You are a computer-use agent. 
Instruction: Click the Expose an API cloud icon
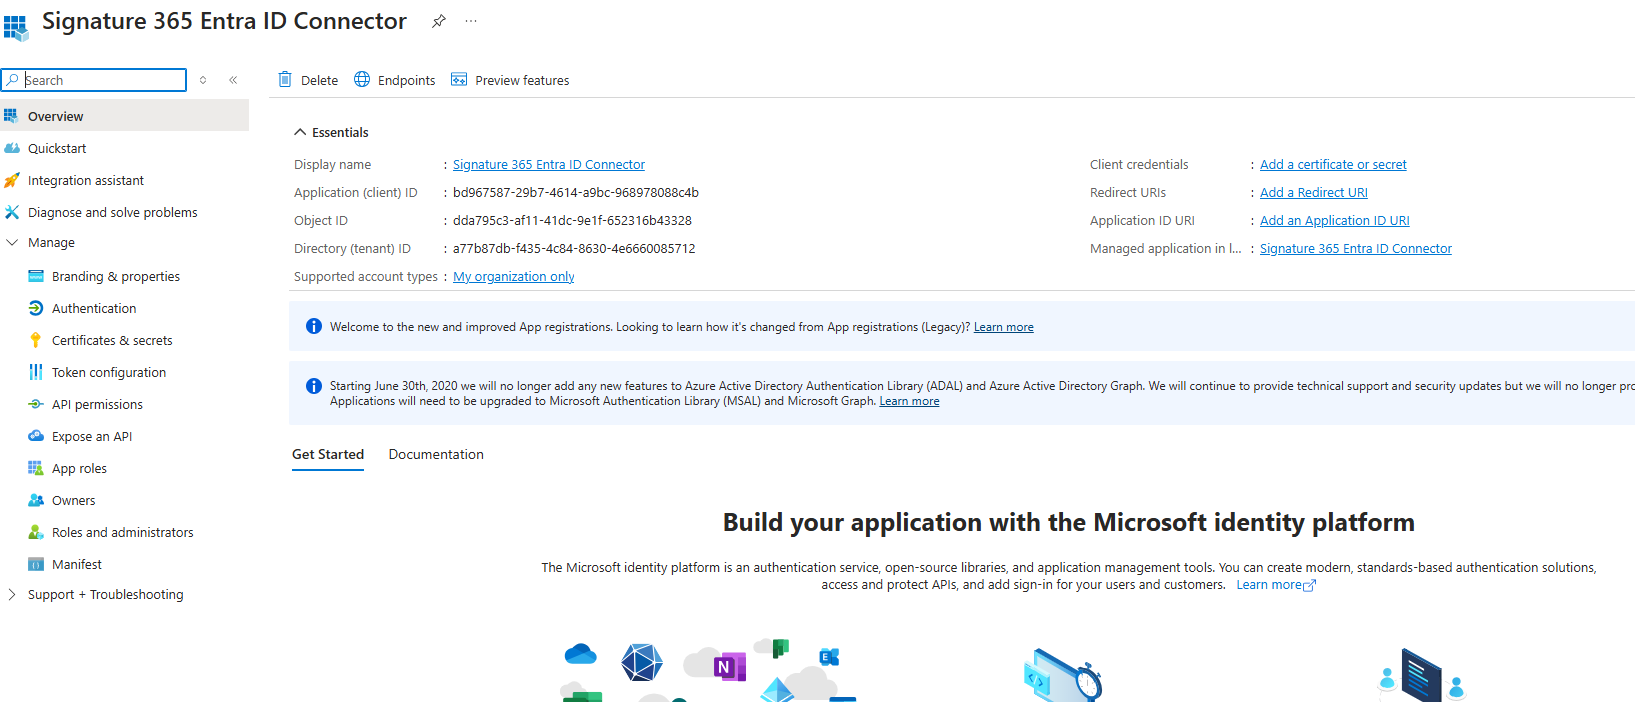[36, 436]
